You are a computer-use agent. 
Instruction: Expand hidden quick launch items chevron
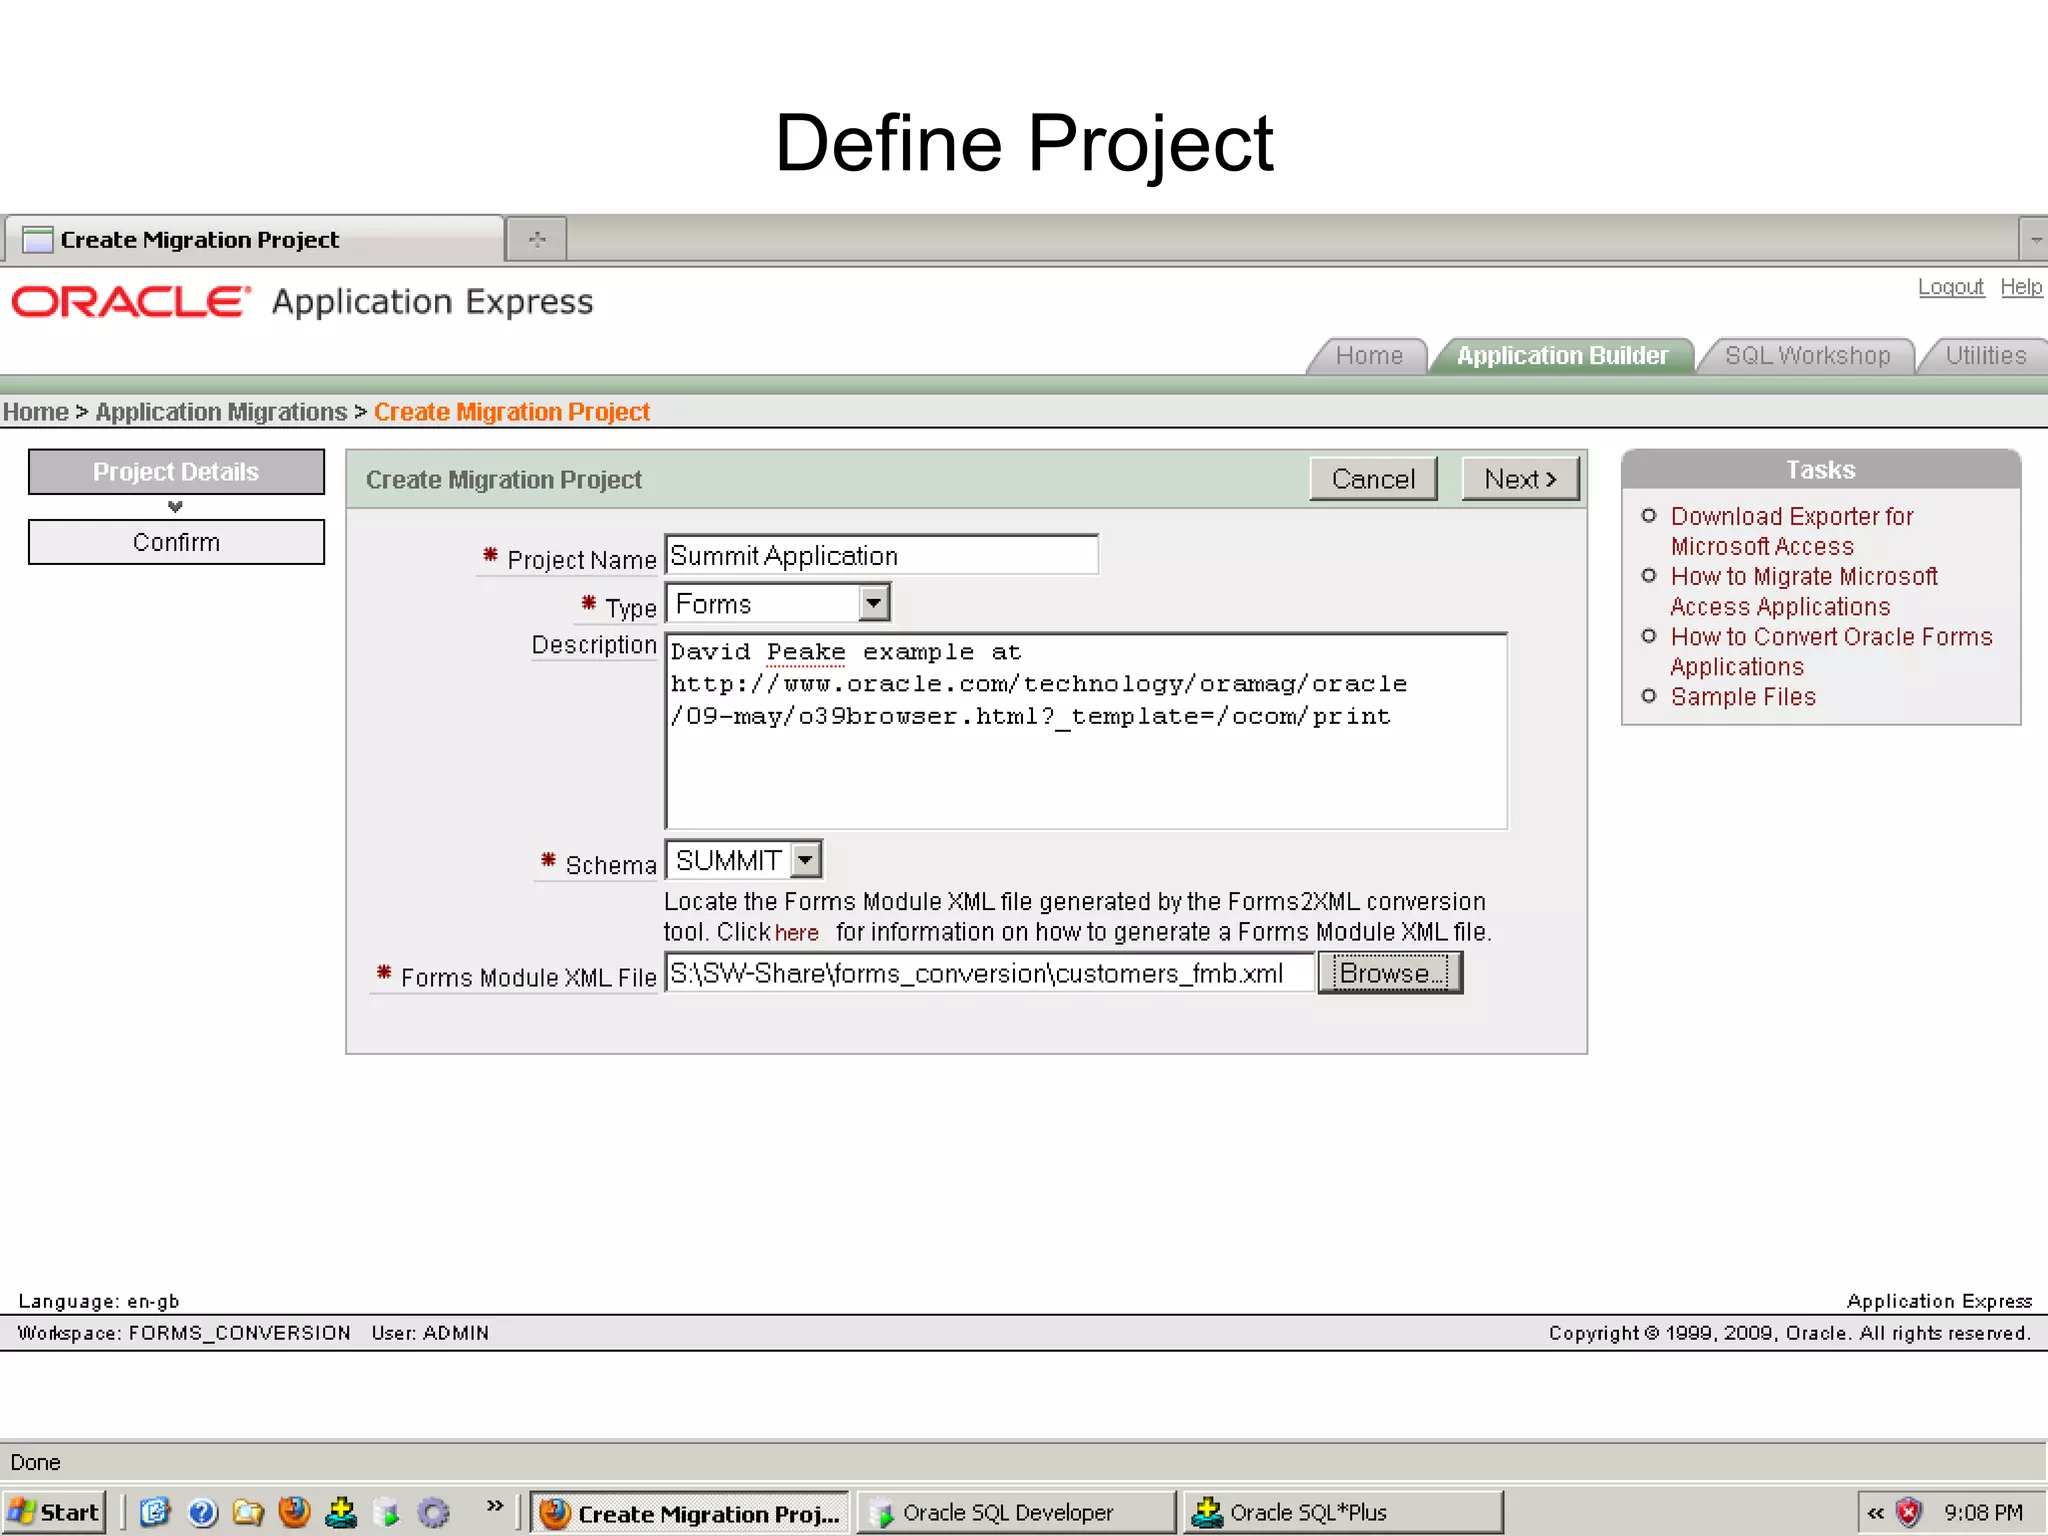(x=494, y=1505)
